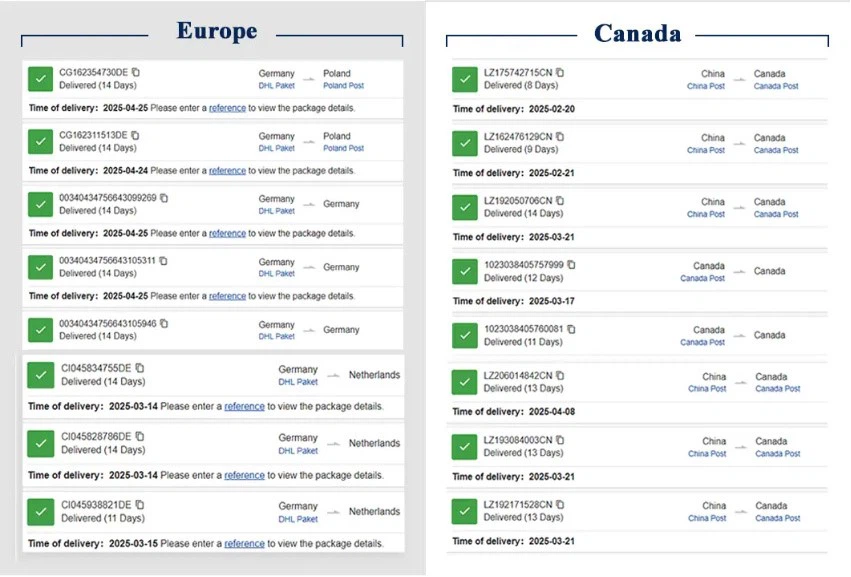Viewport: 851px width, 577px height.
Task: Copy tracking number CG162311513DE
Action: [x=135, y=135]
